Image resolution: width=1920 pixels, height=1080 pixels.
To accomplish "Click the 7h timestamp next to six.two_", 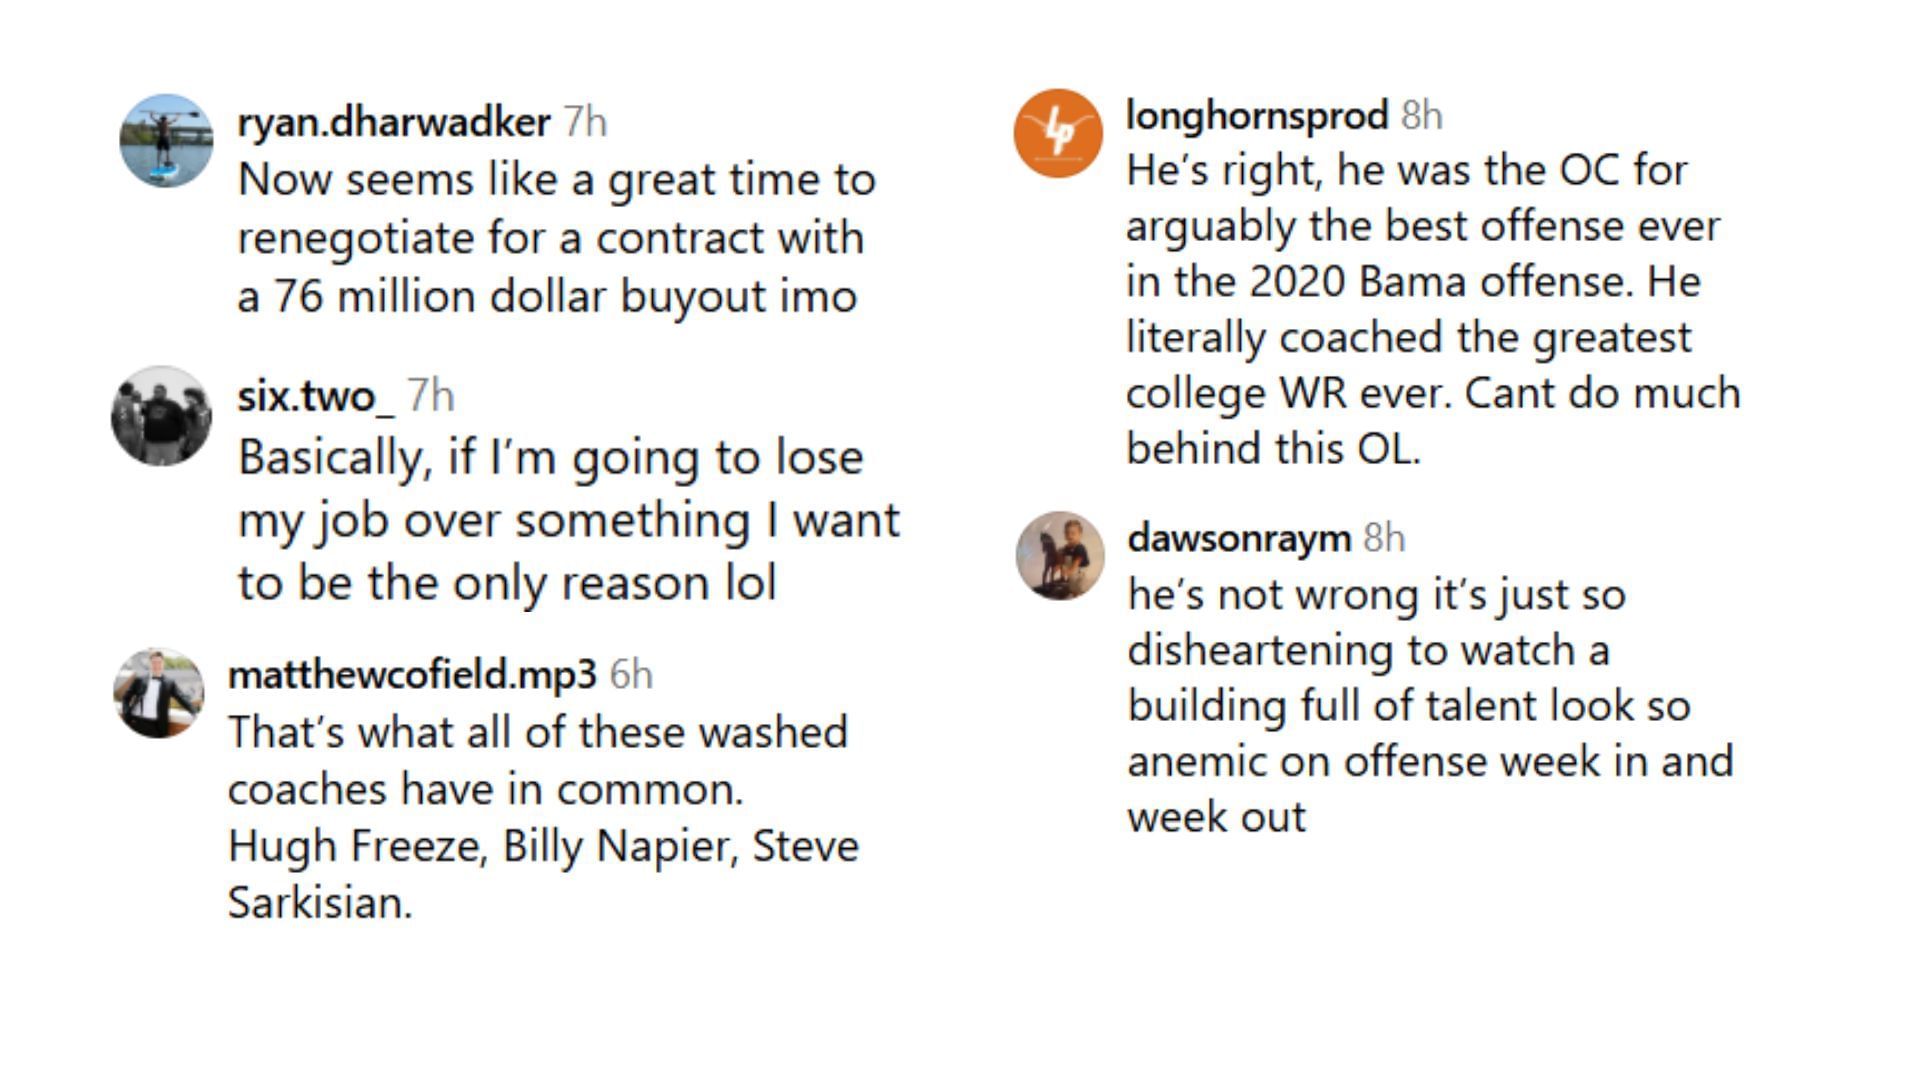I will coord(431,397).
